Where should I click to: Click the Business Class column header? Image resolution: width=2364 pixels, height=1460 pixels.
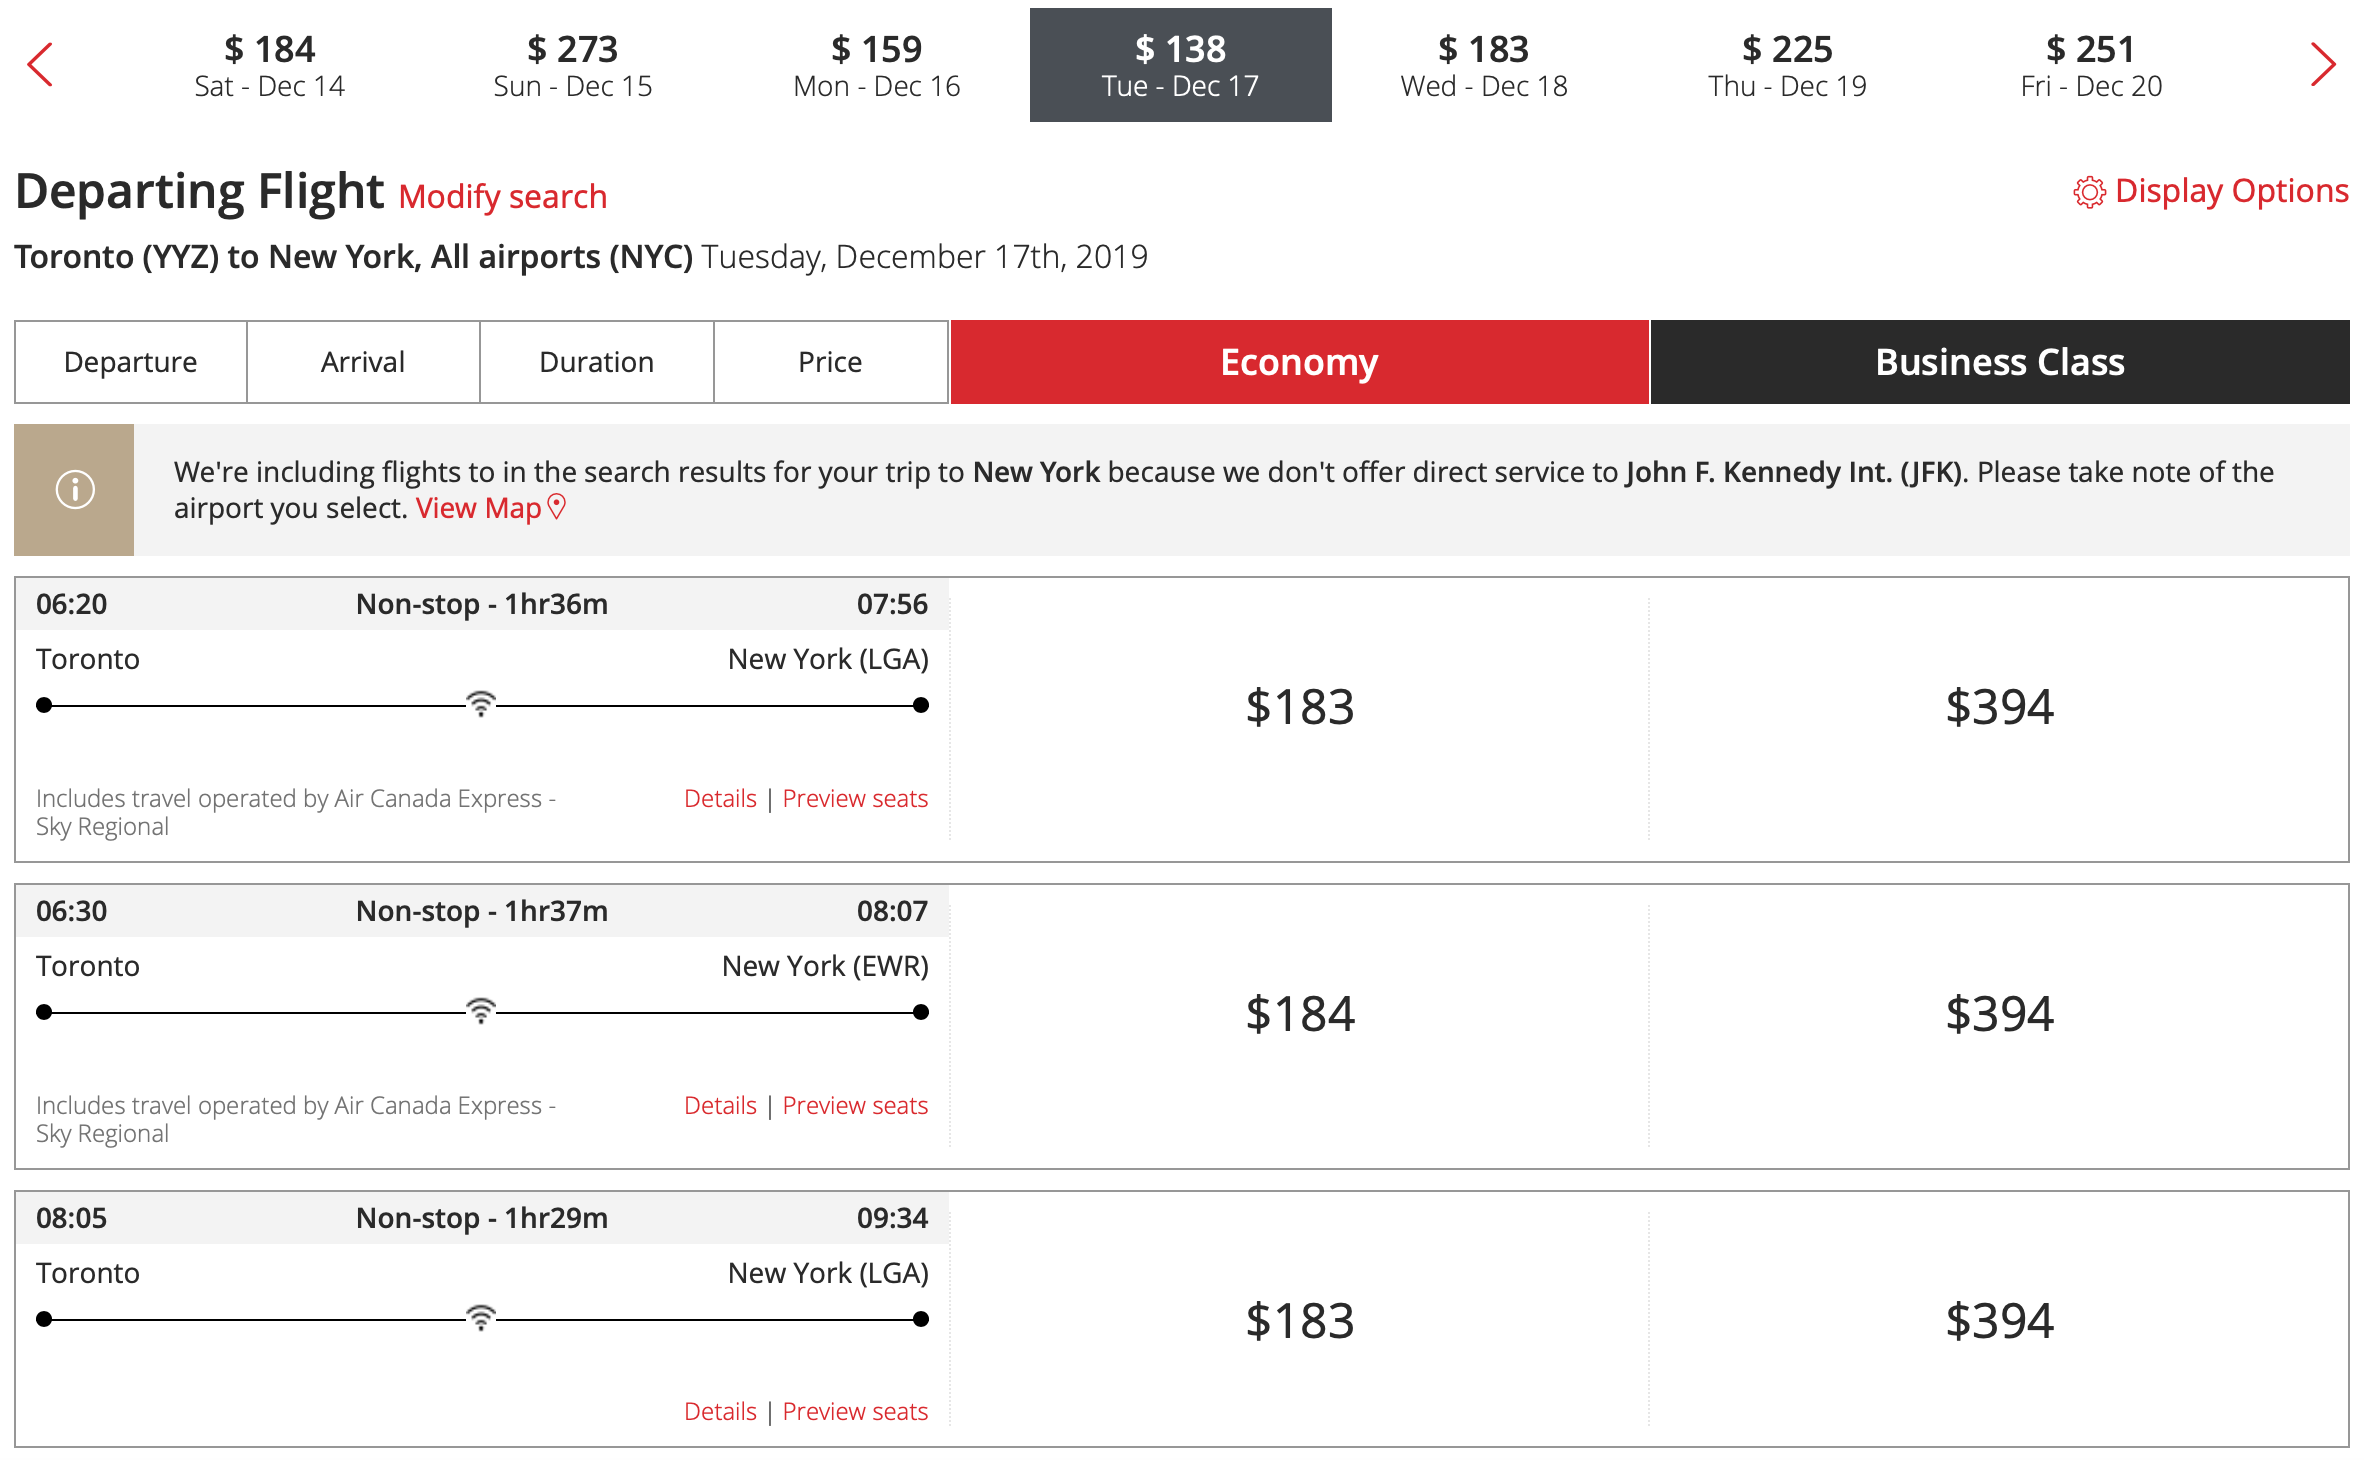[1998, 362]
